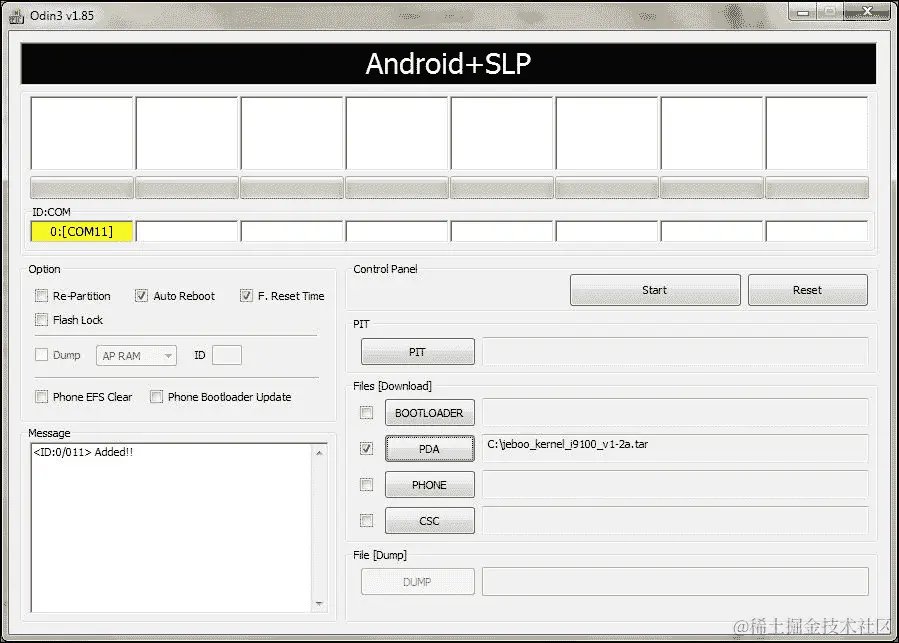Disable the Auto Reboot checkbox

tap(141, 295)
